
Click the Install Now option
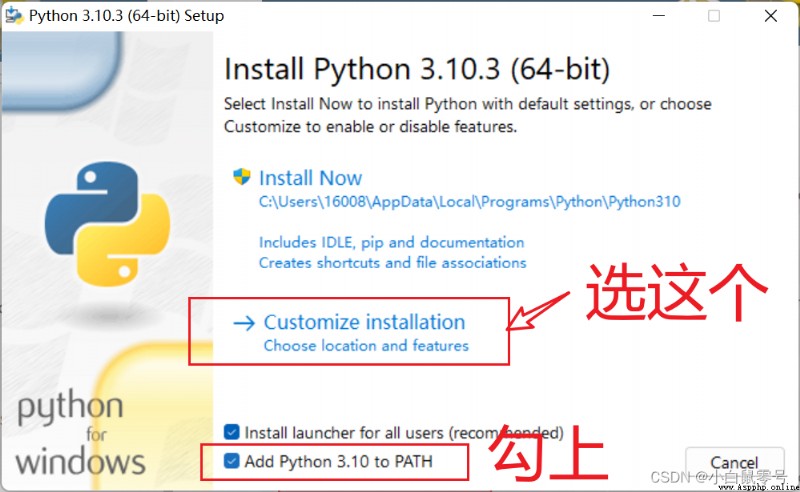click(x=310, y=178)
